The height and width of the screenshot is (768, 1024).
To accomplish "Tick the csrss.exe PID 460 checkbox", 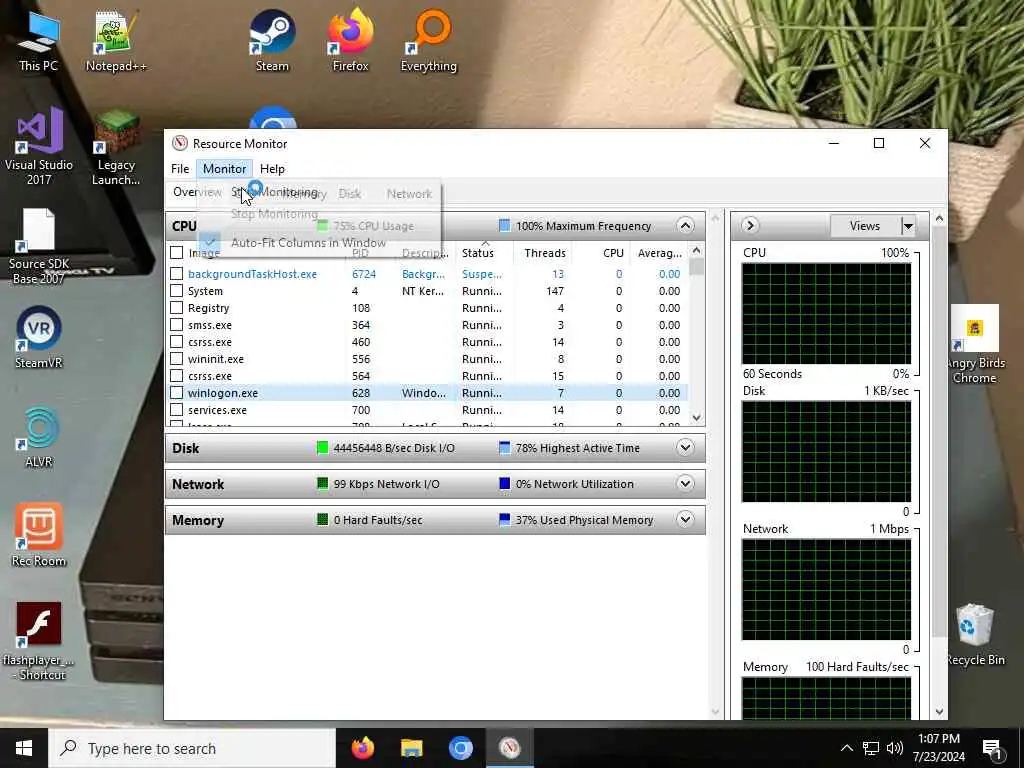I will [176, 342].
